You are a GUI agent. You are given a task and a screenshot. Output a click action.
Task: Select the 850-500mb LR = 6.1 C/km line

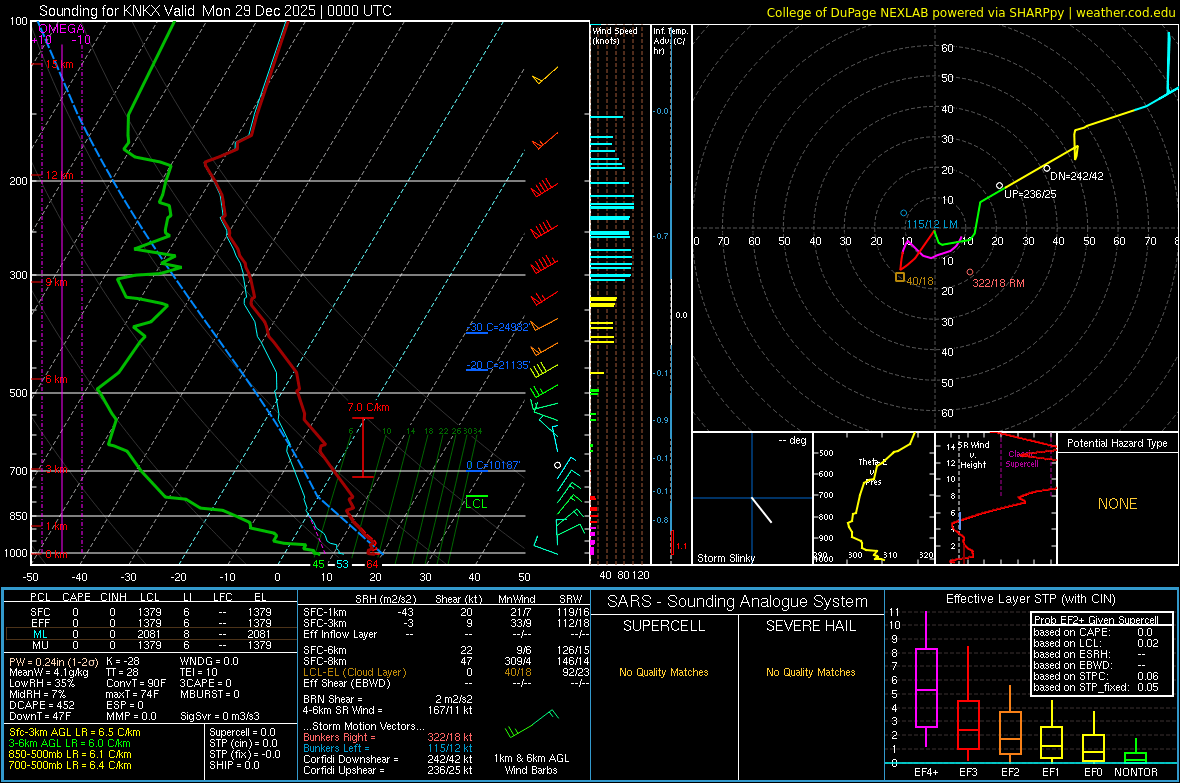tap(70, 754)
